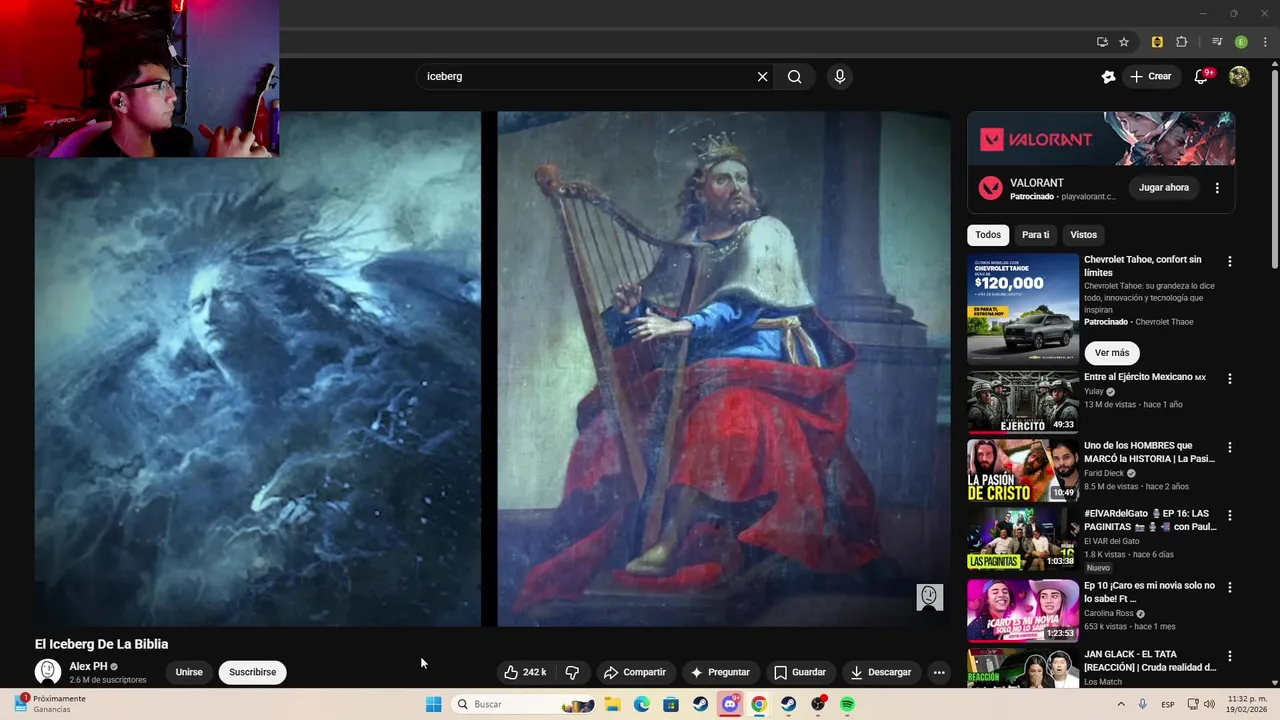Select the Para ti filter chip

point(1035,235)
